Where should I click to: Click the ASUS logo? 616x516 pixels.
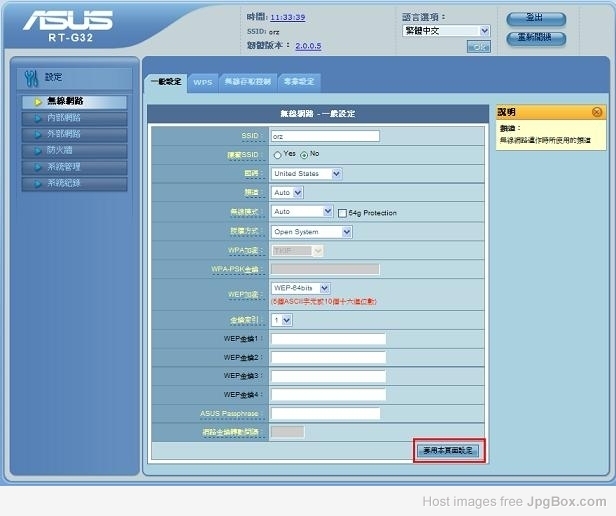(x=68, y=22)
